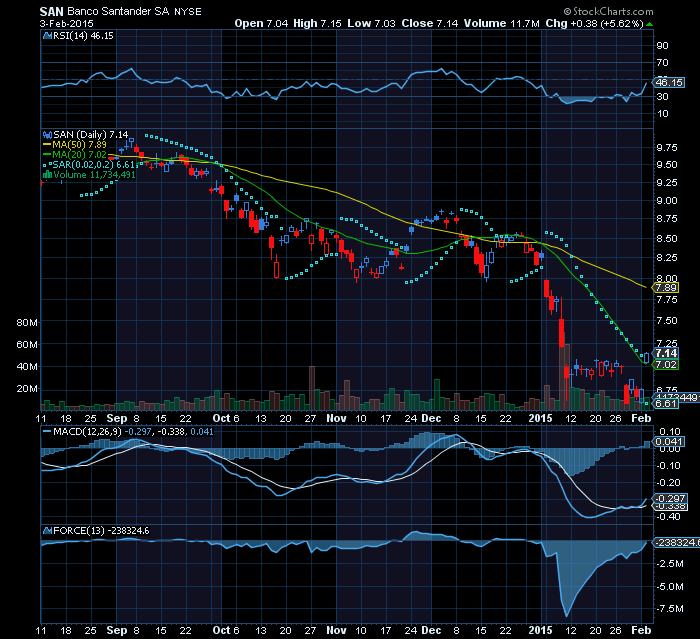Viewport: 700px width, 639px height.
Task: Click the FORCE(13) -238324.6 legend text
Action: (101, 530)
